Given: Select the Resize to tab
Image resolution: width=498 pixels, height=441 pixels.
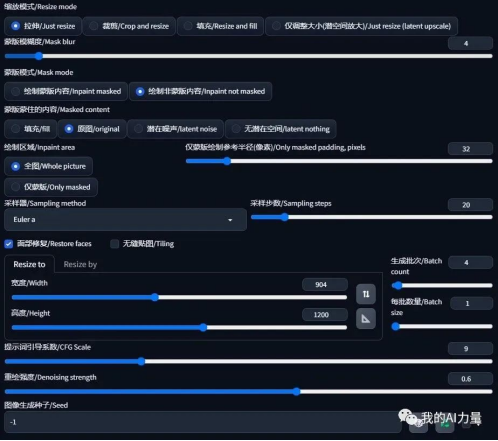Looking at the screenshot, I should coord(29,264).
